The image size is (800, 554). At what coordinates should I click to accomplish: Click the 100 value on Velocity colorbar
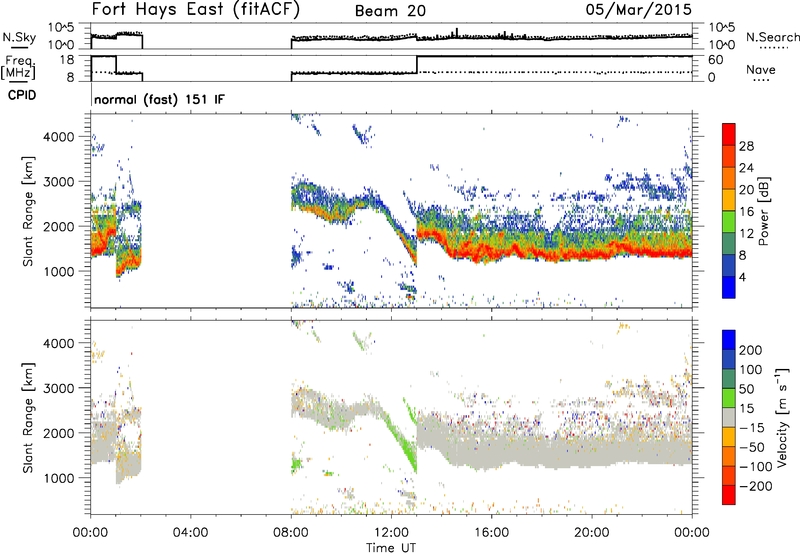pyautogui.click(x=751, y=370)
